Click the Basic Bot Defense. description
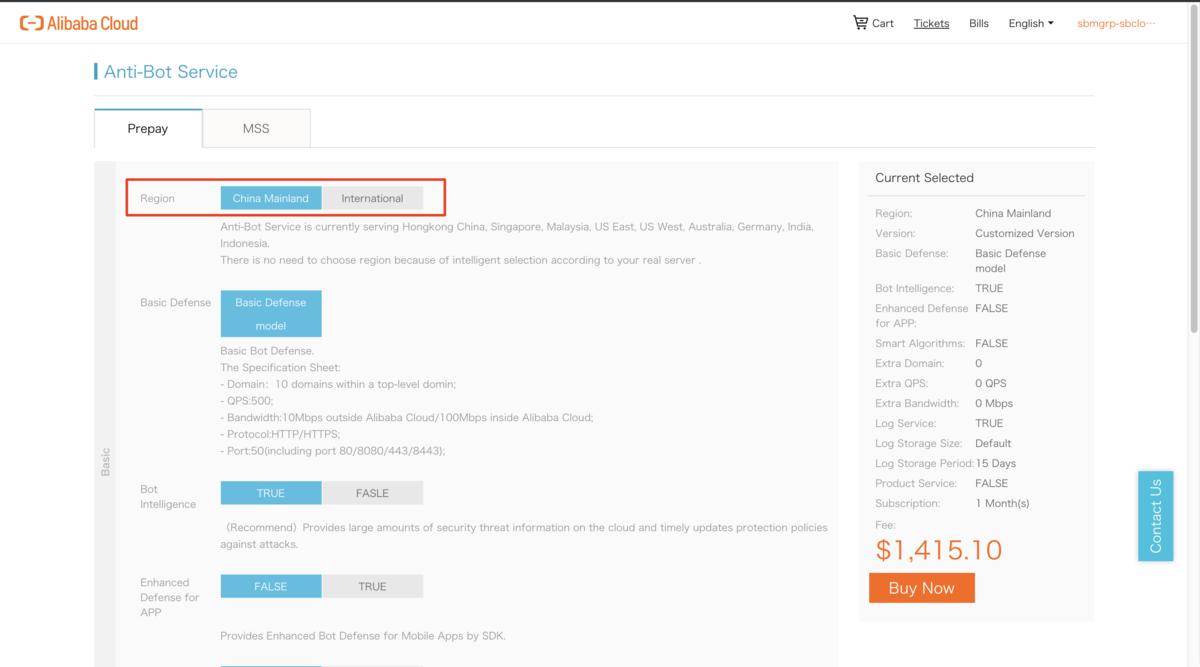This screenshot has height=667, width=1200. tap(267, 351)
